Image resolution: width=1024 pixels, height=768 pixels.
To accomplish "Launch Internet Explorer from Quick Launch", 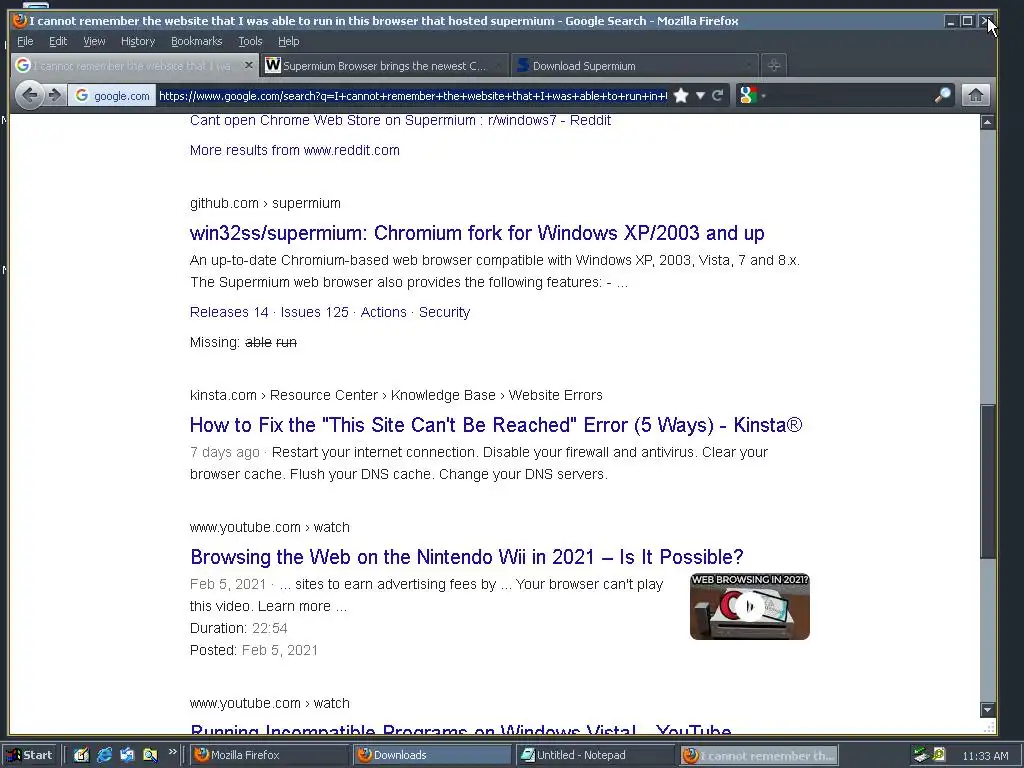I will (104, 755).
